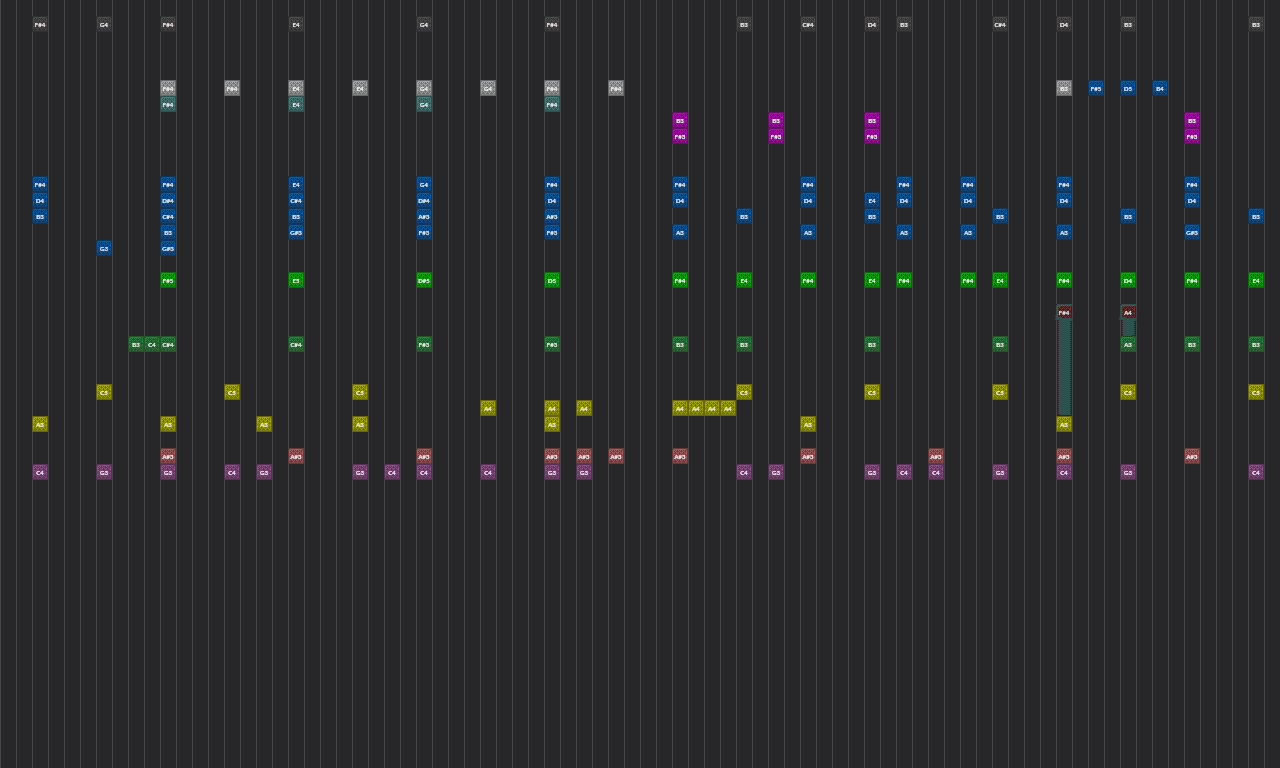Select the dark green A3 note block
1280x768 pixels.
pos(1128,344)
